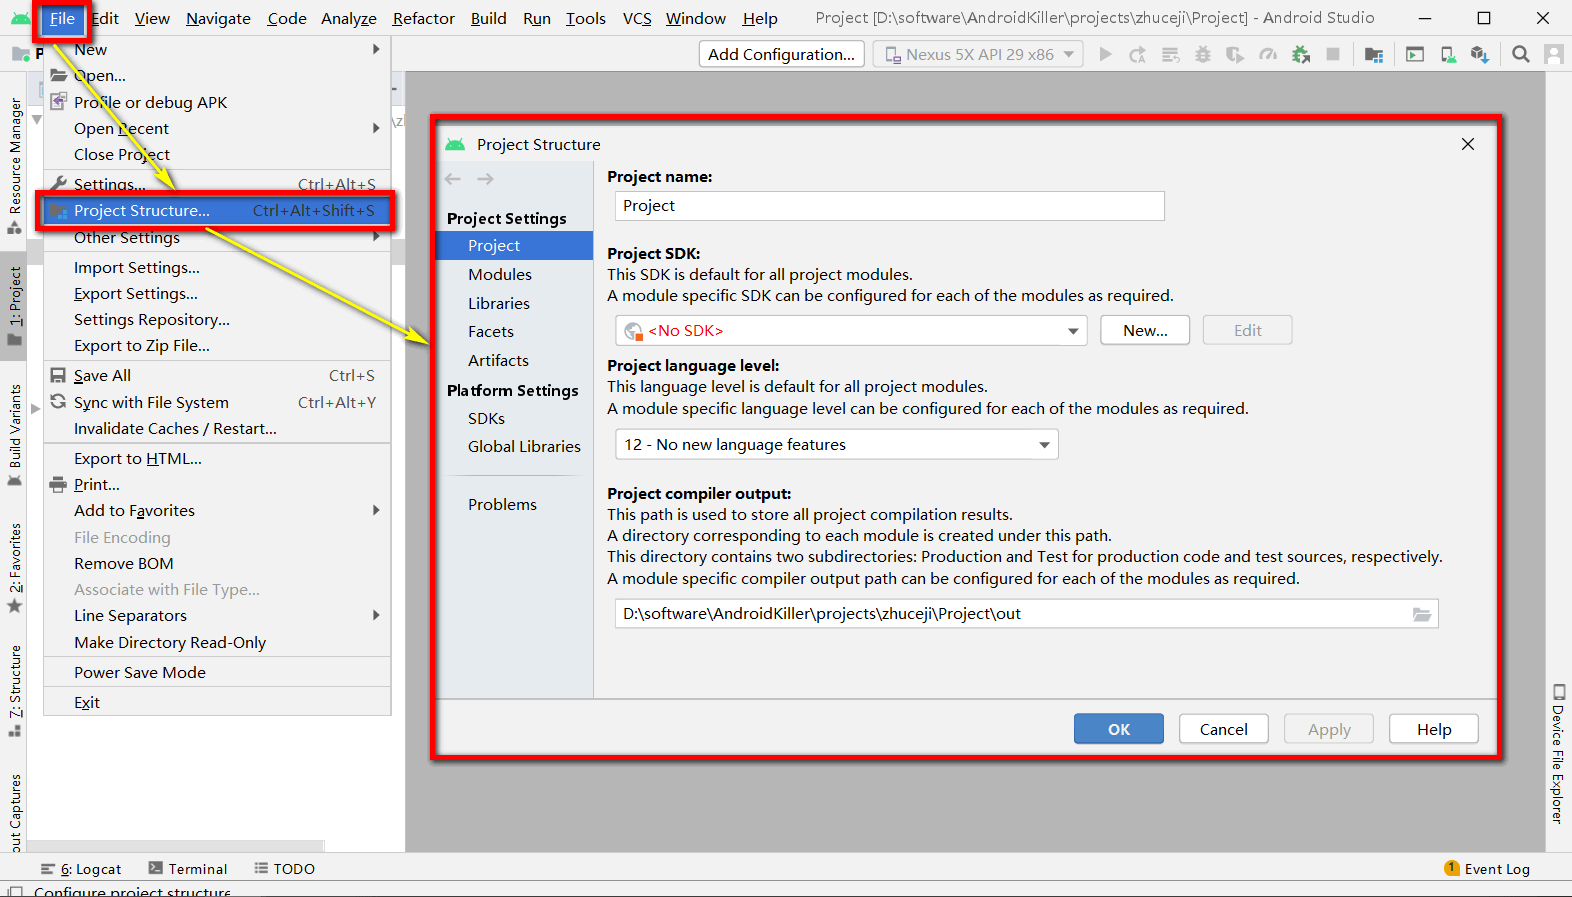Open Project Structure toolbar folder icon
The height and width of the screenshot is (897, 1572).
click(x=1374, y=54)
